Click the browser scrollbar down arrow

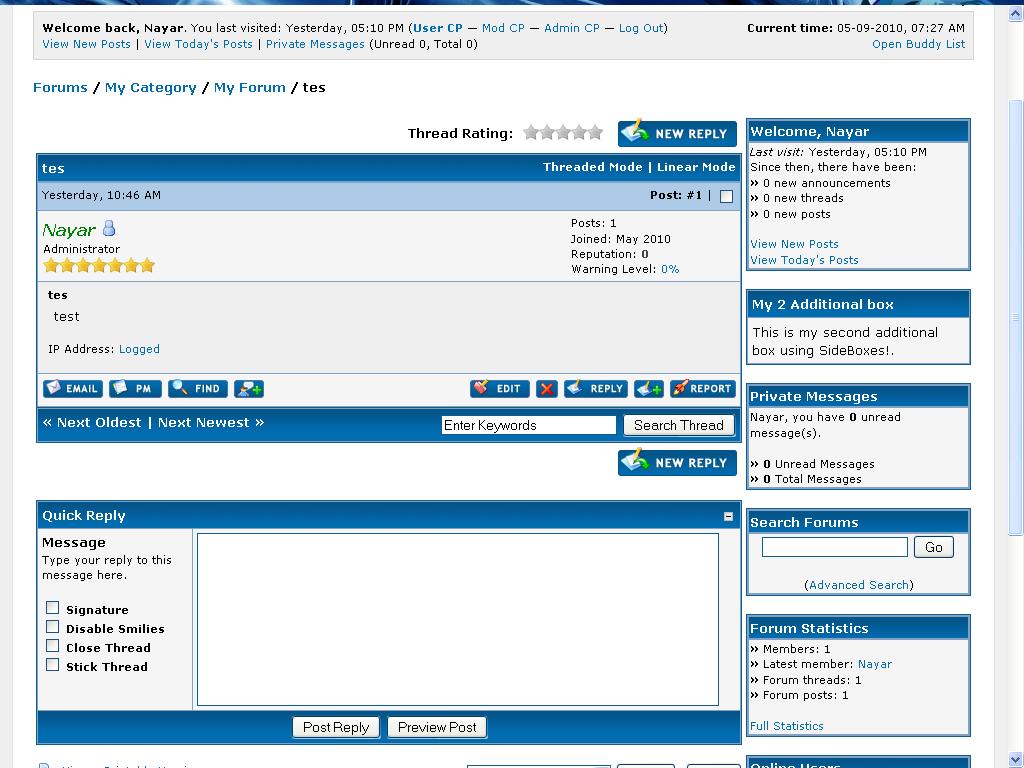point(1016,760)
